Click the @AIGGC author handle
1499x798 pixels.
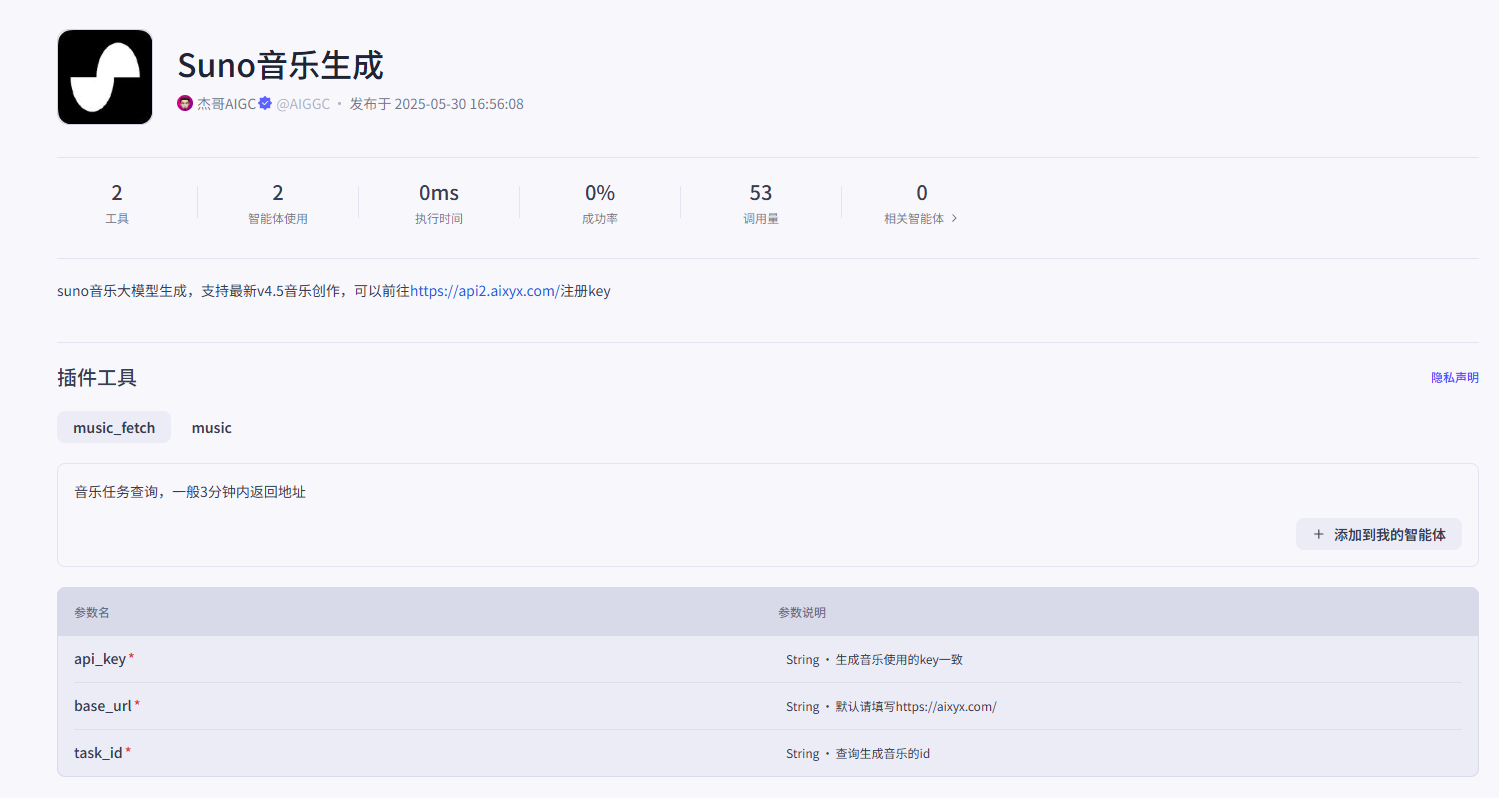(303, 102)
